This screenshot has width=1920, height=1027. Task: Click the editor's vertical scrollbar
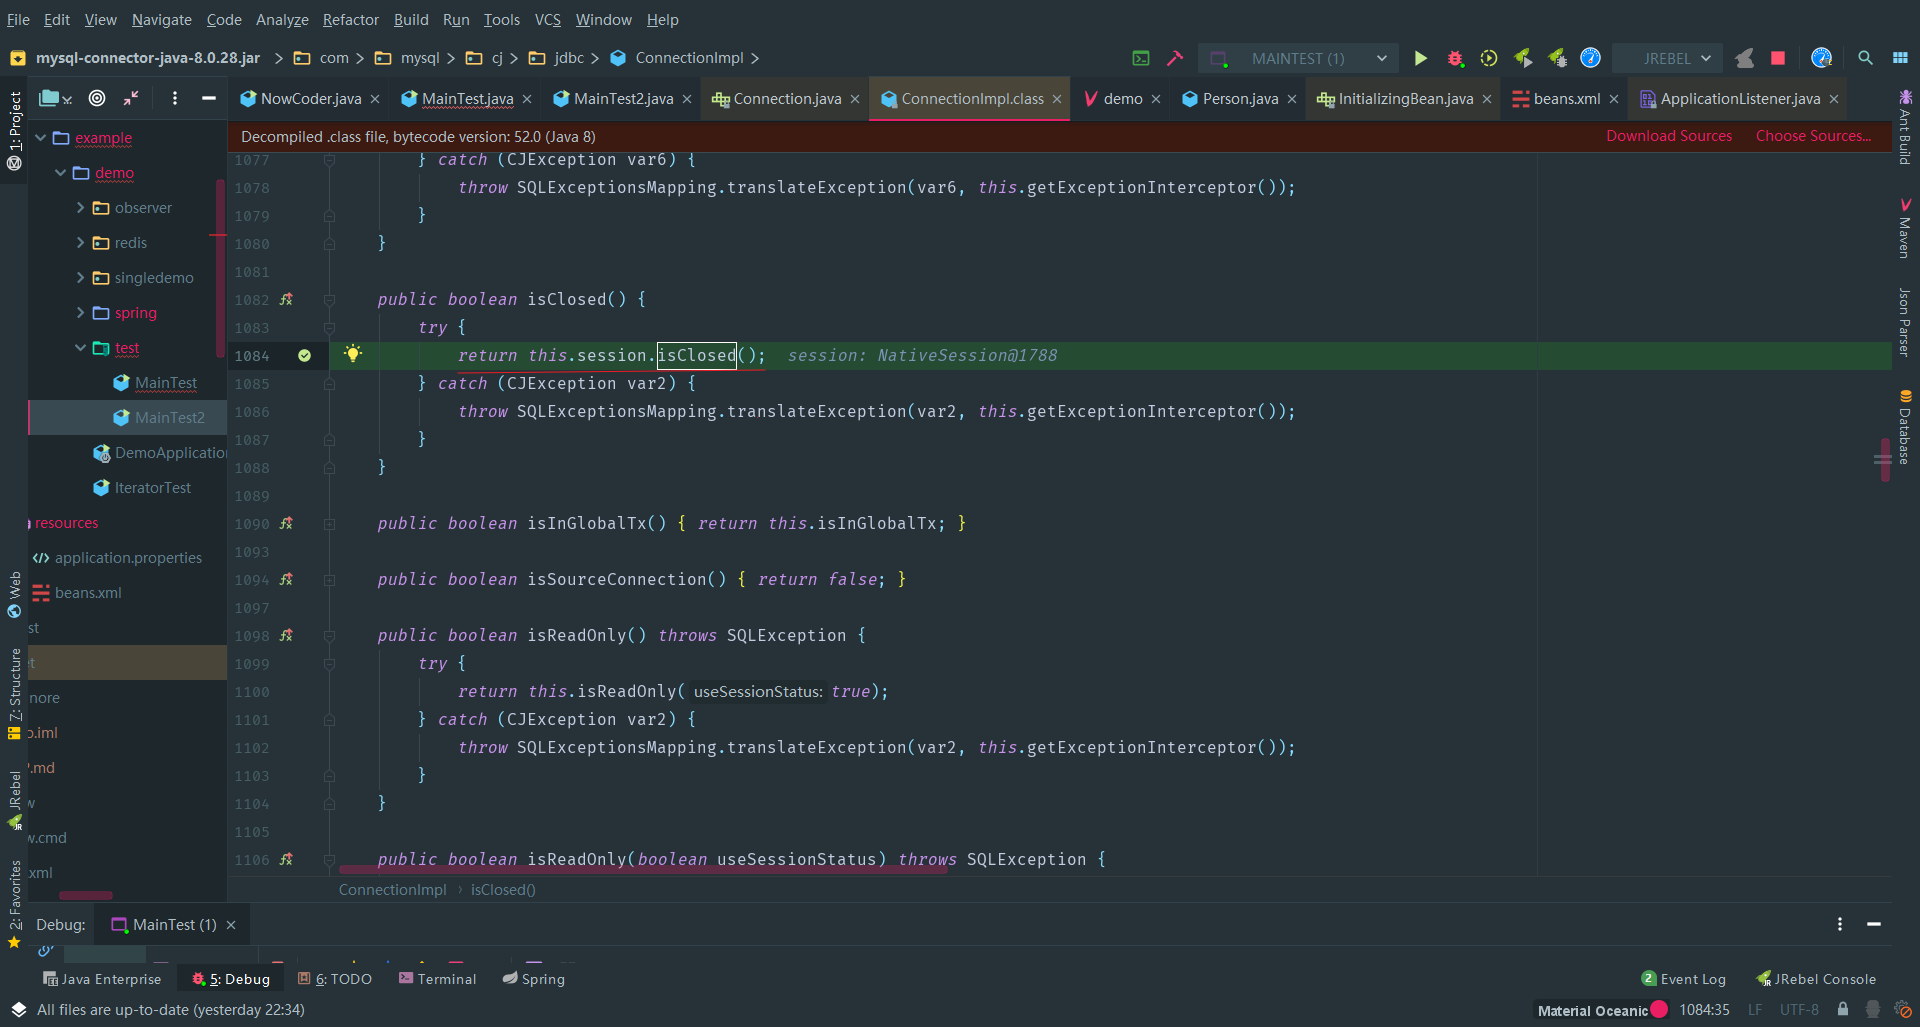click(1884, 460)
